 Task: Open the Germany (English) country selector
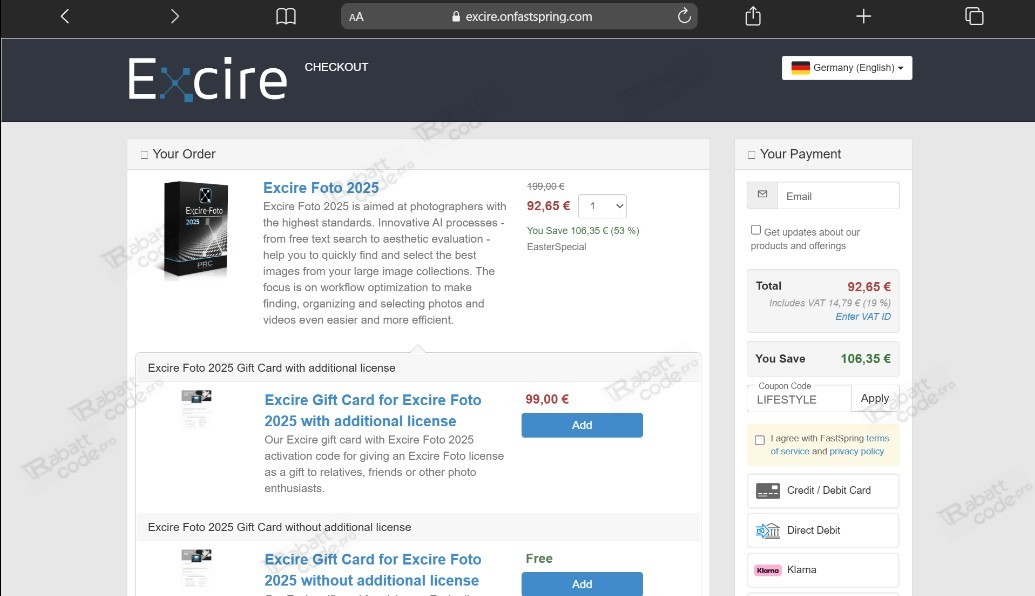[847, 68]
